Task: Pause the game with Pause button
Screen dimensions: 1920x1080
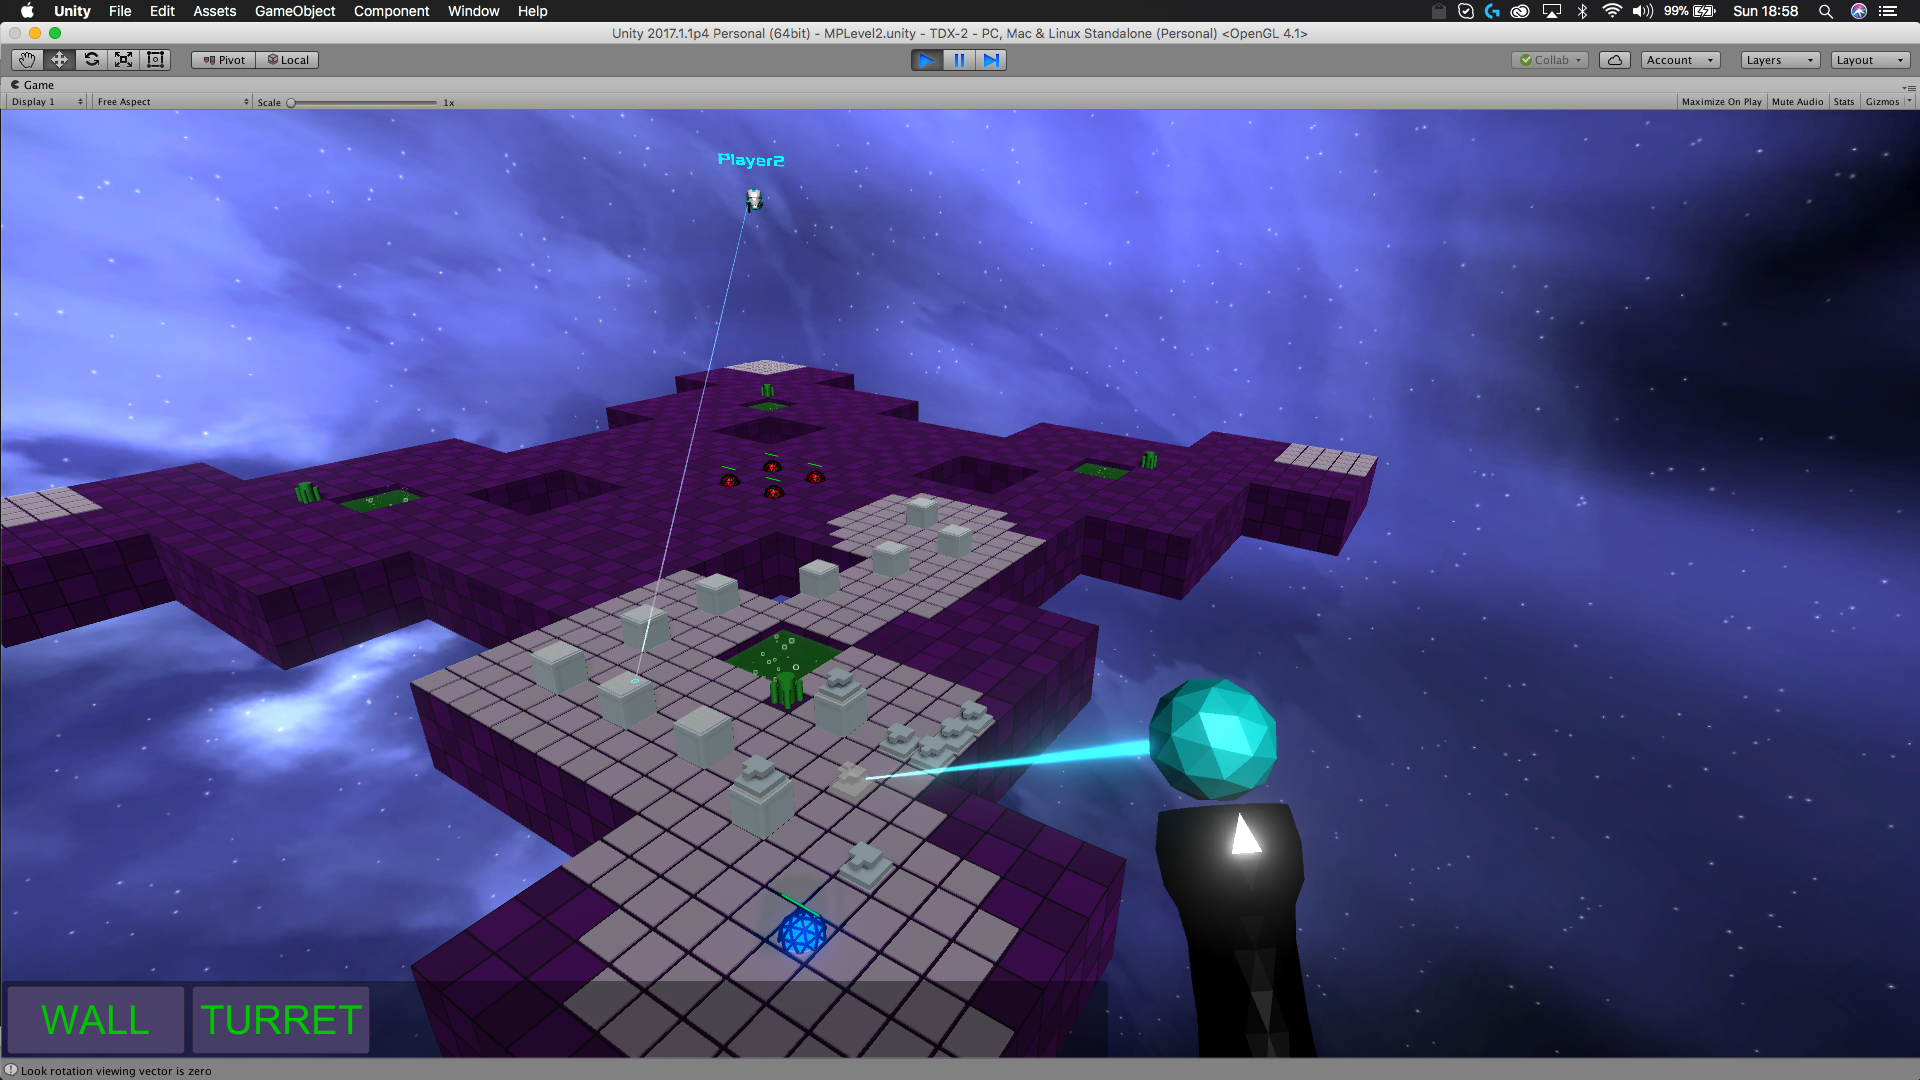Action: 958,60
